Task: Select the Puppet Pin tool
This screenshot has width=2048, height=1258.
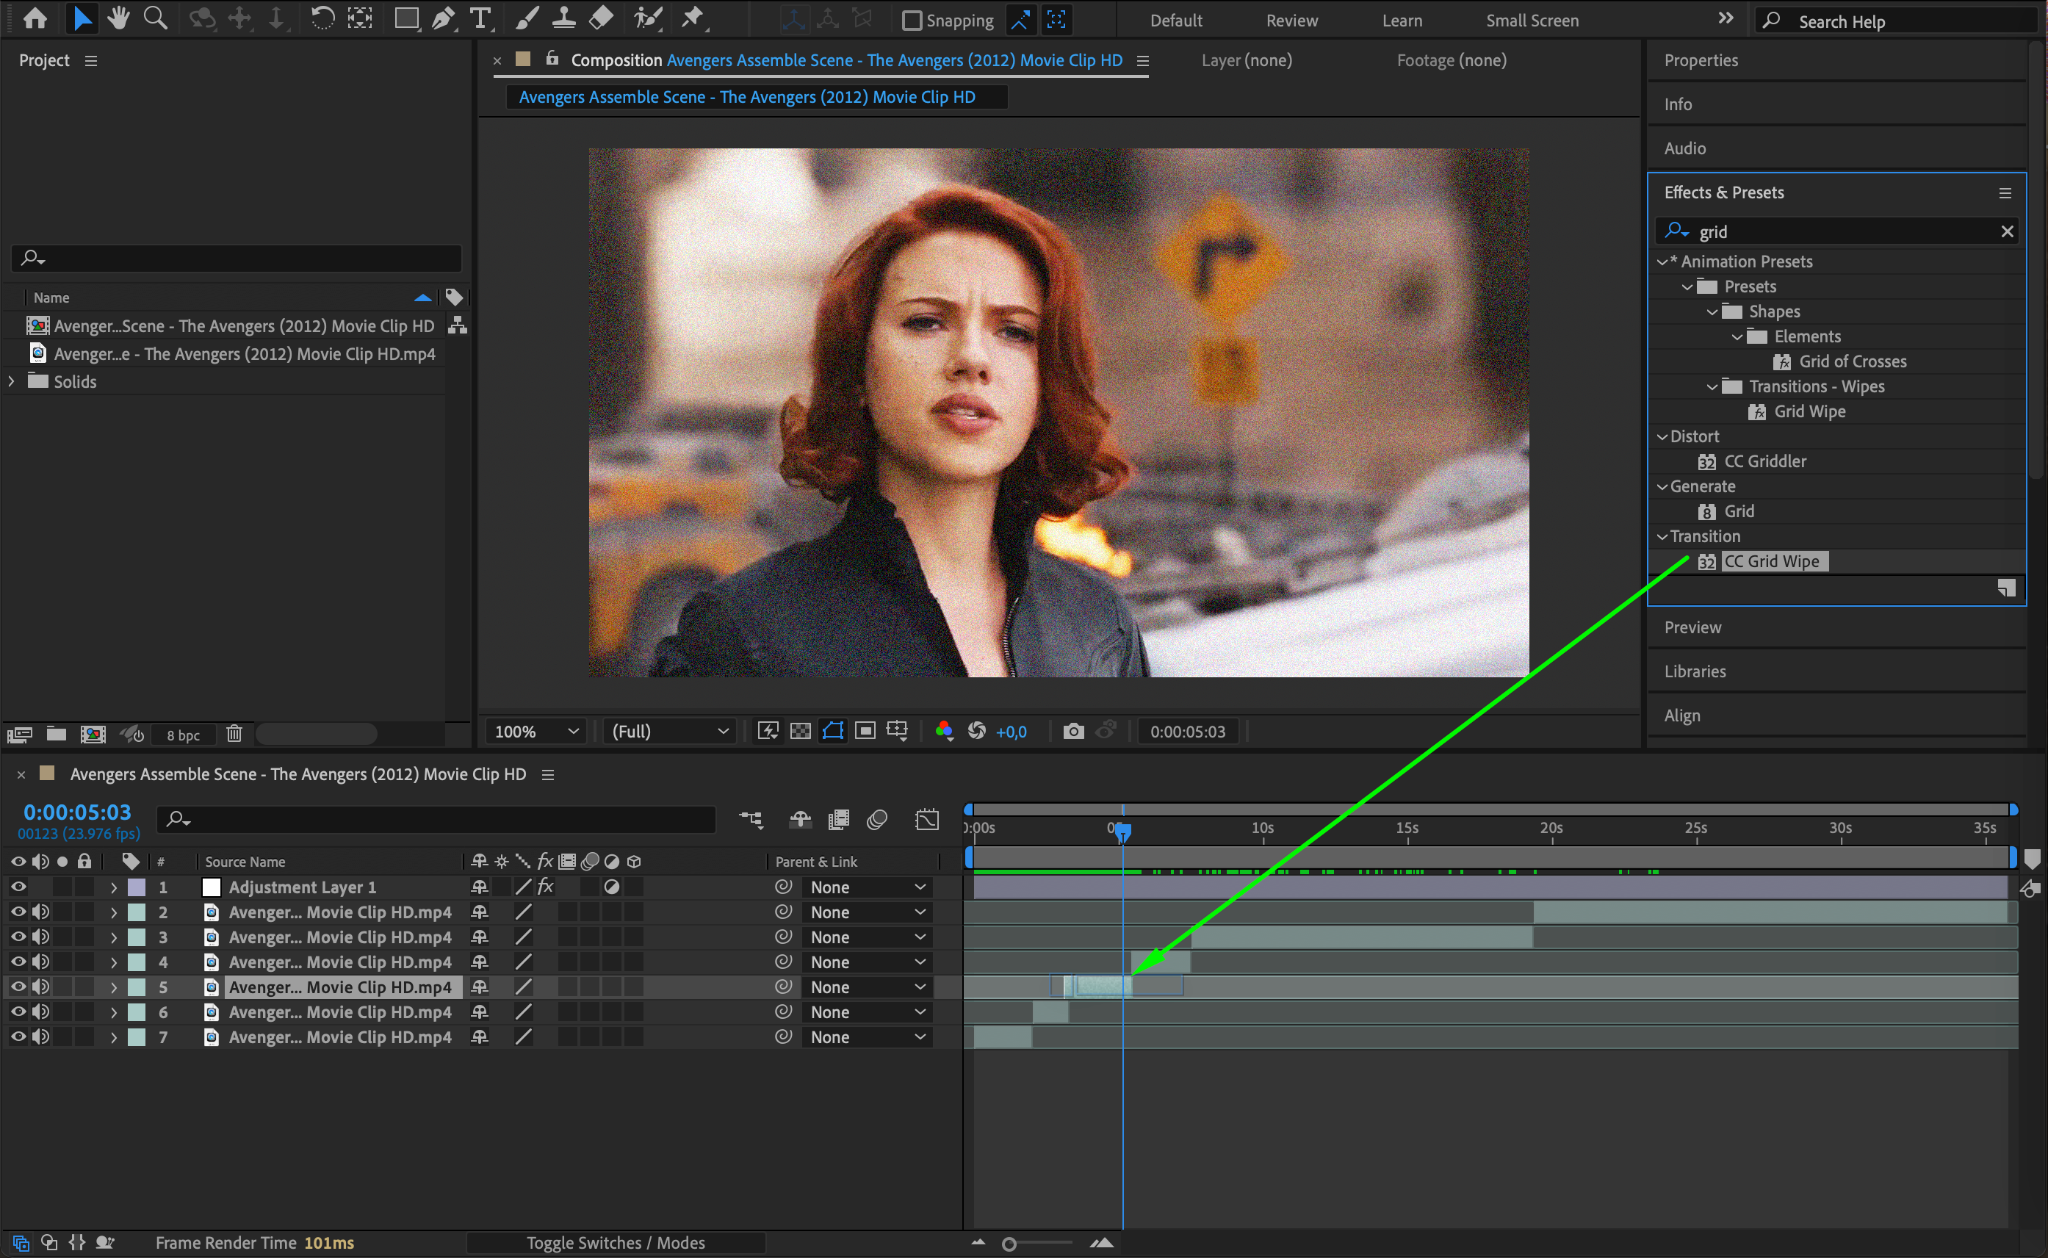Action: click(x=692, y=18)
